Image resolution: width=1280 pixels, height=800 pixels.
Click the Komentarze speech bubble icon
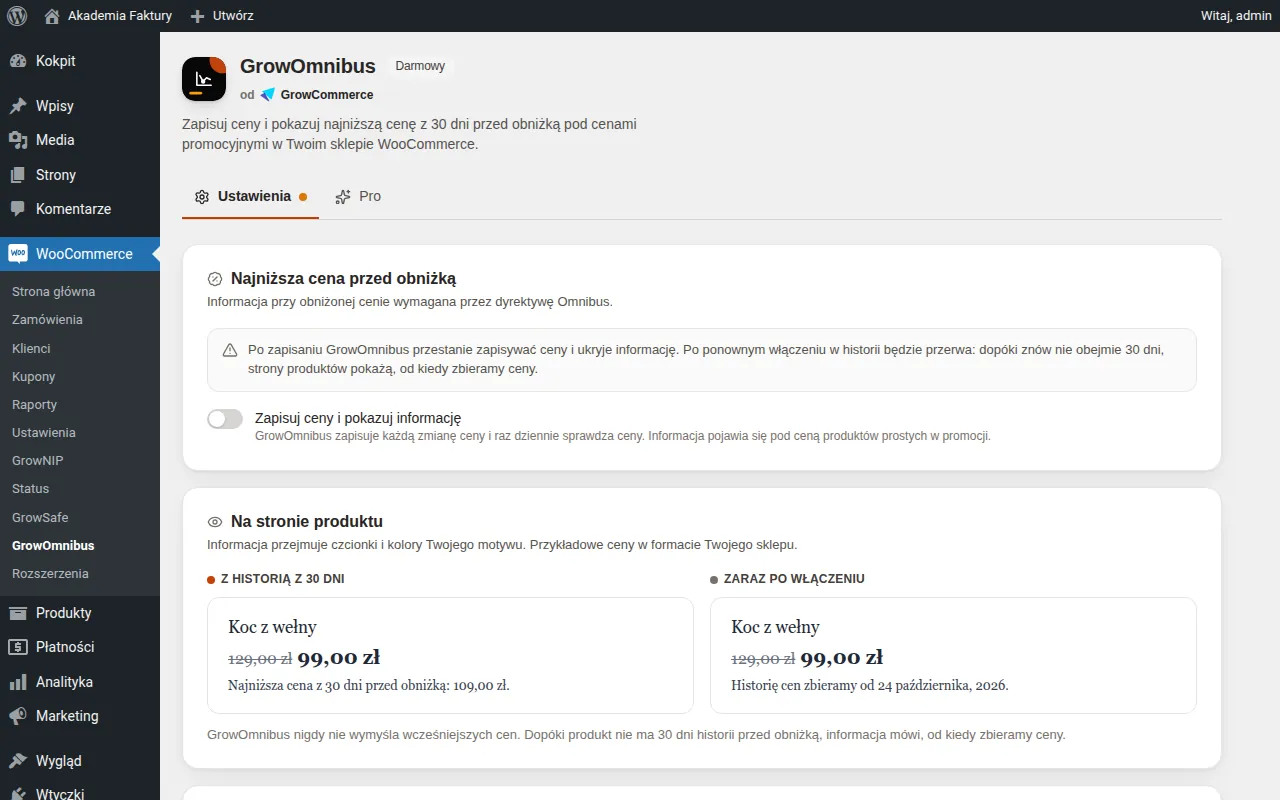point(17,209)
